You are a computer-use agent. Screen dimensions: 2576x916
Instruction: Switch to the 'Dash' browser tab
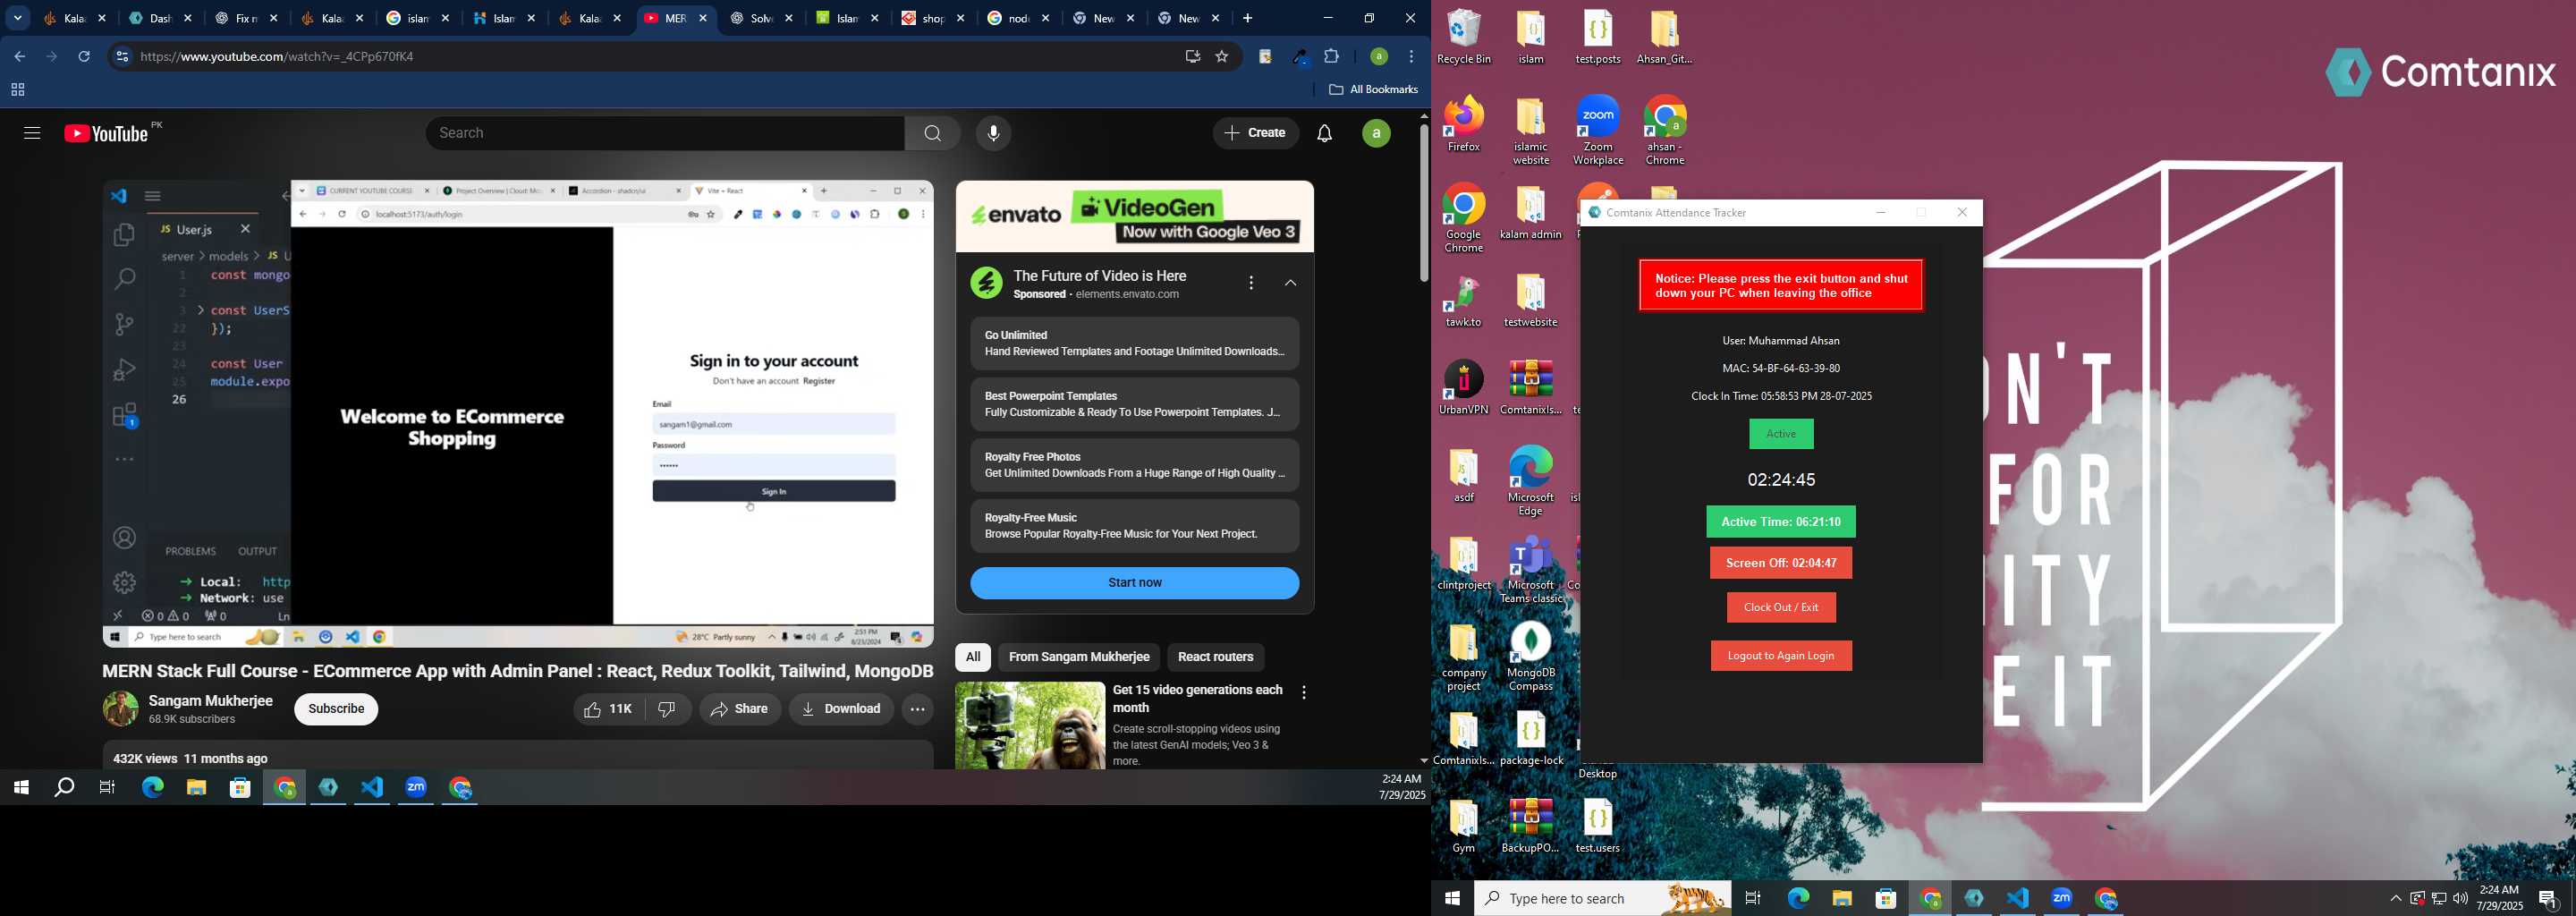(160, 18)
